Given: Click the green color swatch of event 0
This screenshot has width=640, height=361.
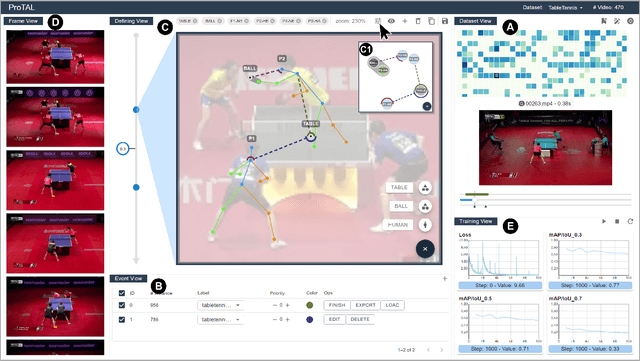Looking at the screenshot, I should pos(310,305).
